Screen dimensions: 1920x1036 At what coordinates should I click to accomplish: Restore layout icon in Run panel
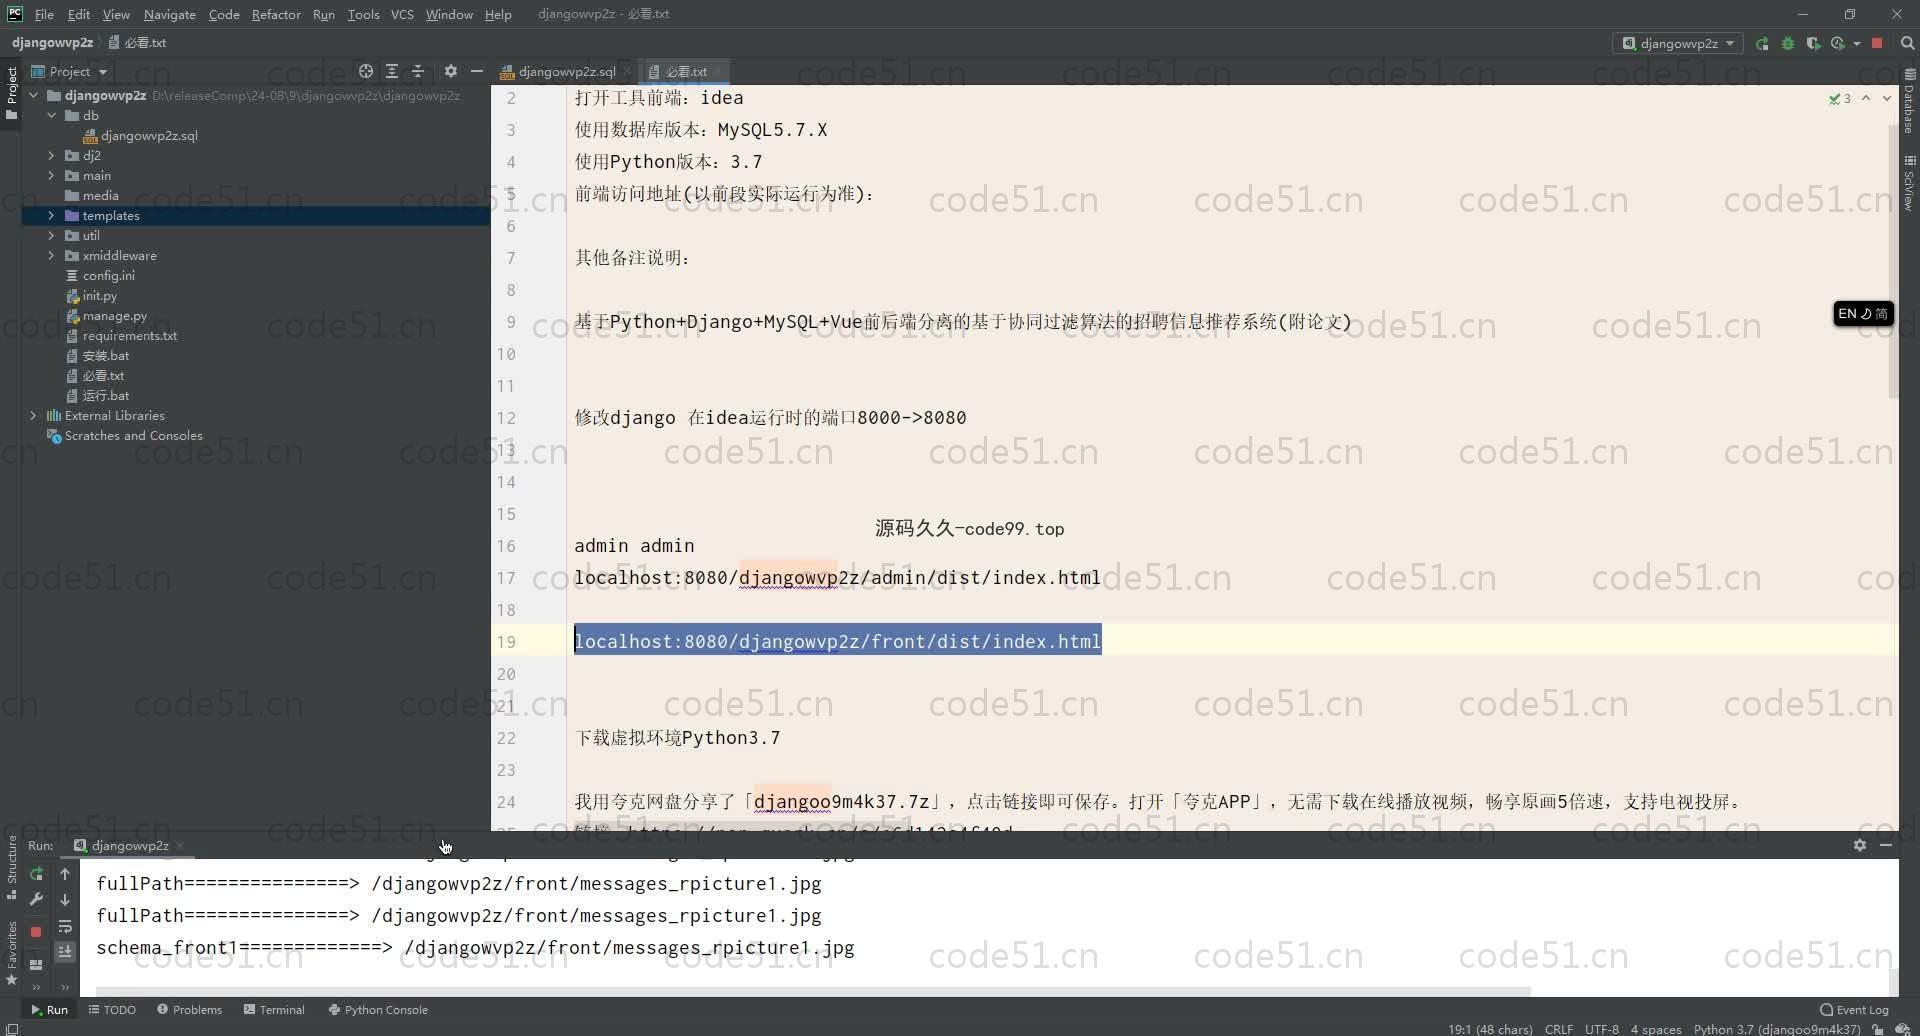point(36,964)
